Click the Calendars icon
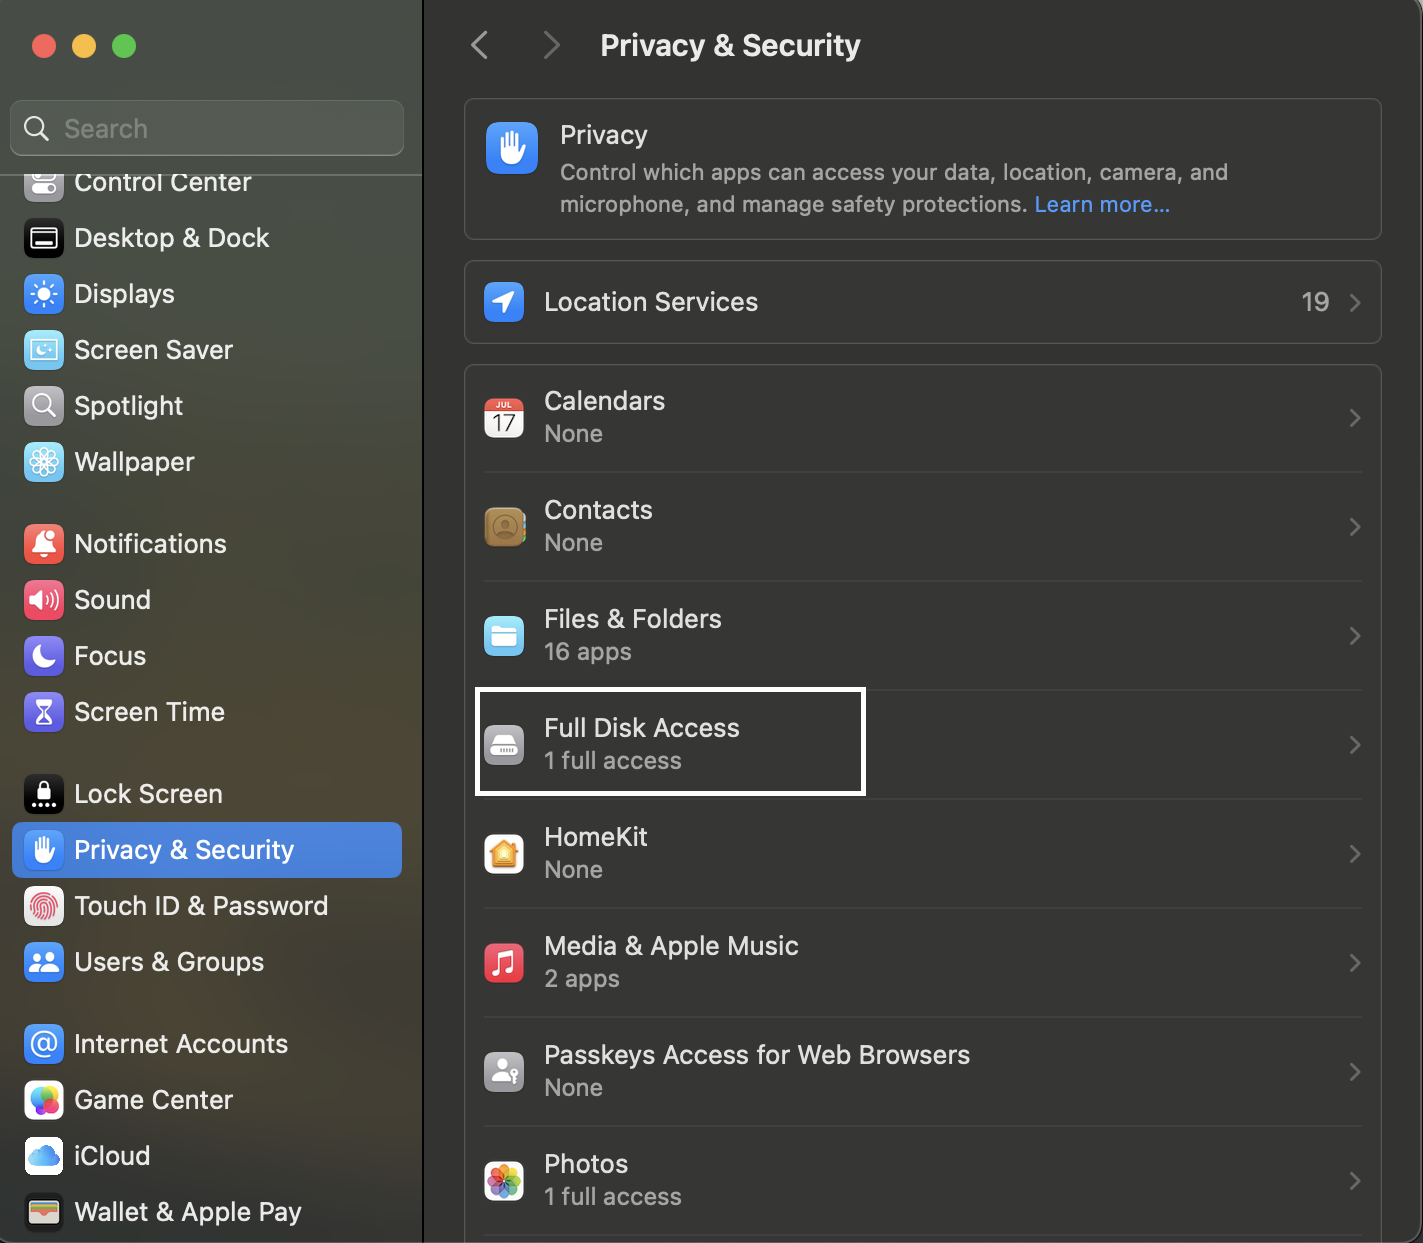This screenshot has height=1243, width=1423. pyautogui.click(x=504, y=418)
